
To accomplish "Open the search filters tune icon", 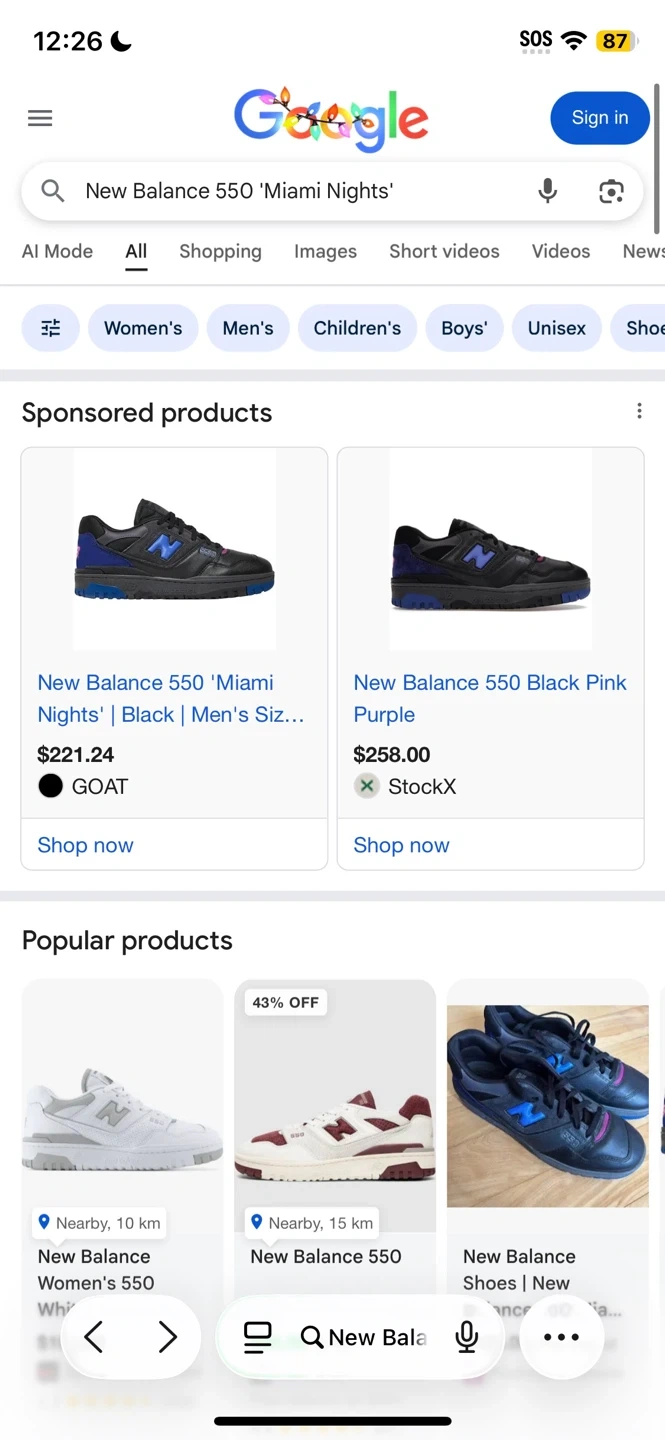I will tap(51, 328).
